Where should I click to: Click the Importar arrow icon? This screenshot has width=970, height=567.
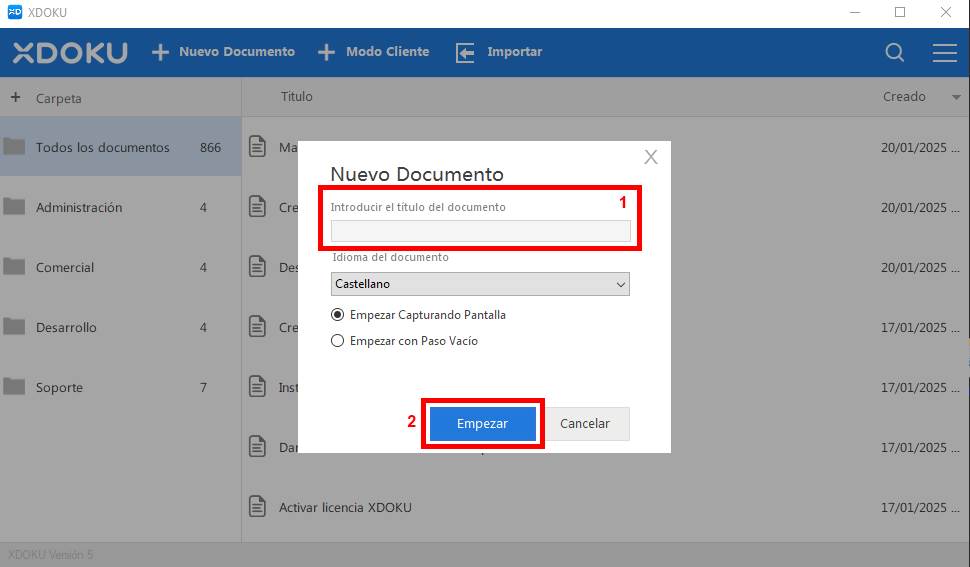(465, 53)
